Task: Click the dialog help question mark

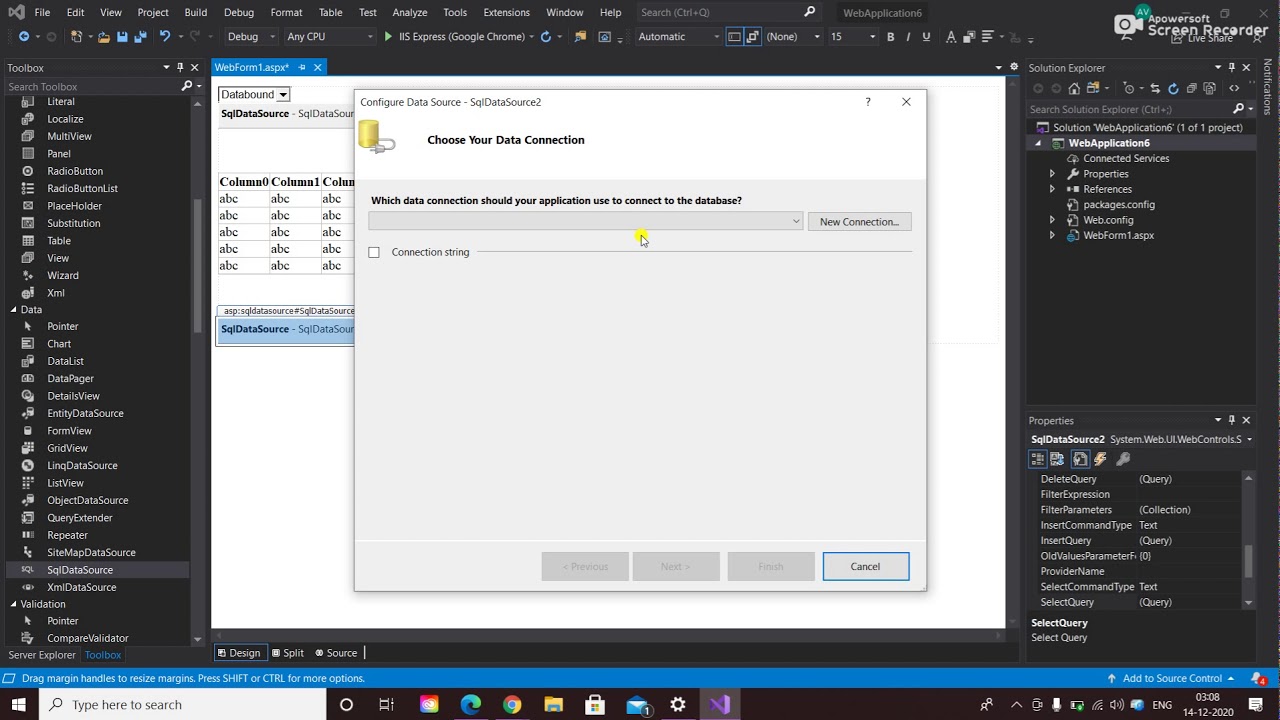Action: pos(868,102)
